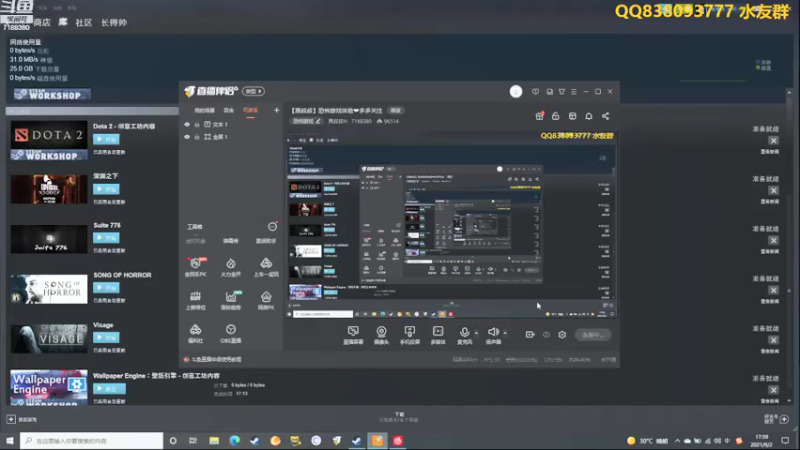Screen dimensions: 800x450
Task: Click the 修改 button next to stream title
Action: (x=396, y=110)
